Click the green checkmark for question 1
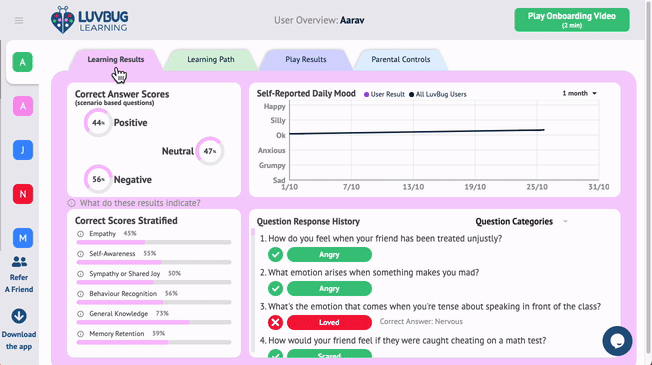The width and height of the screenshot is (652, 365). pyautogui.click(x=275, y=254)
